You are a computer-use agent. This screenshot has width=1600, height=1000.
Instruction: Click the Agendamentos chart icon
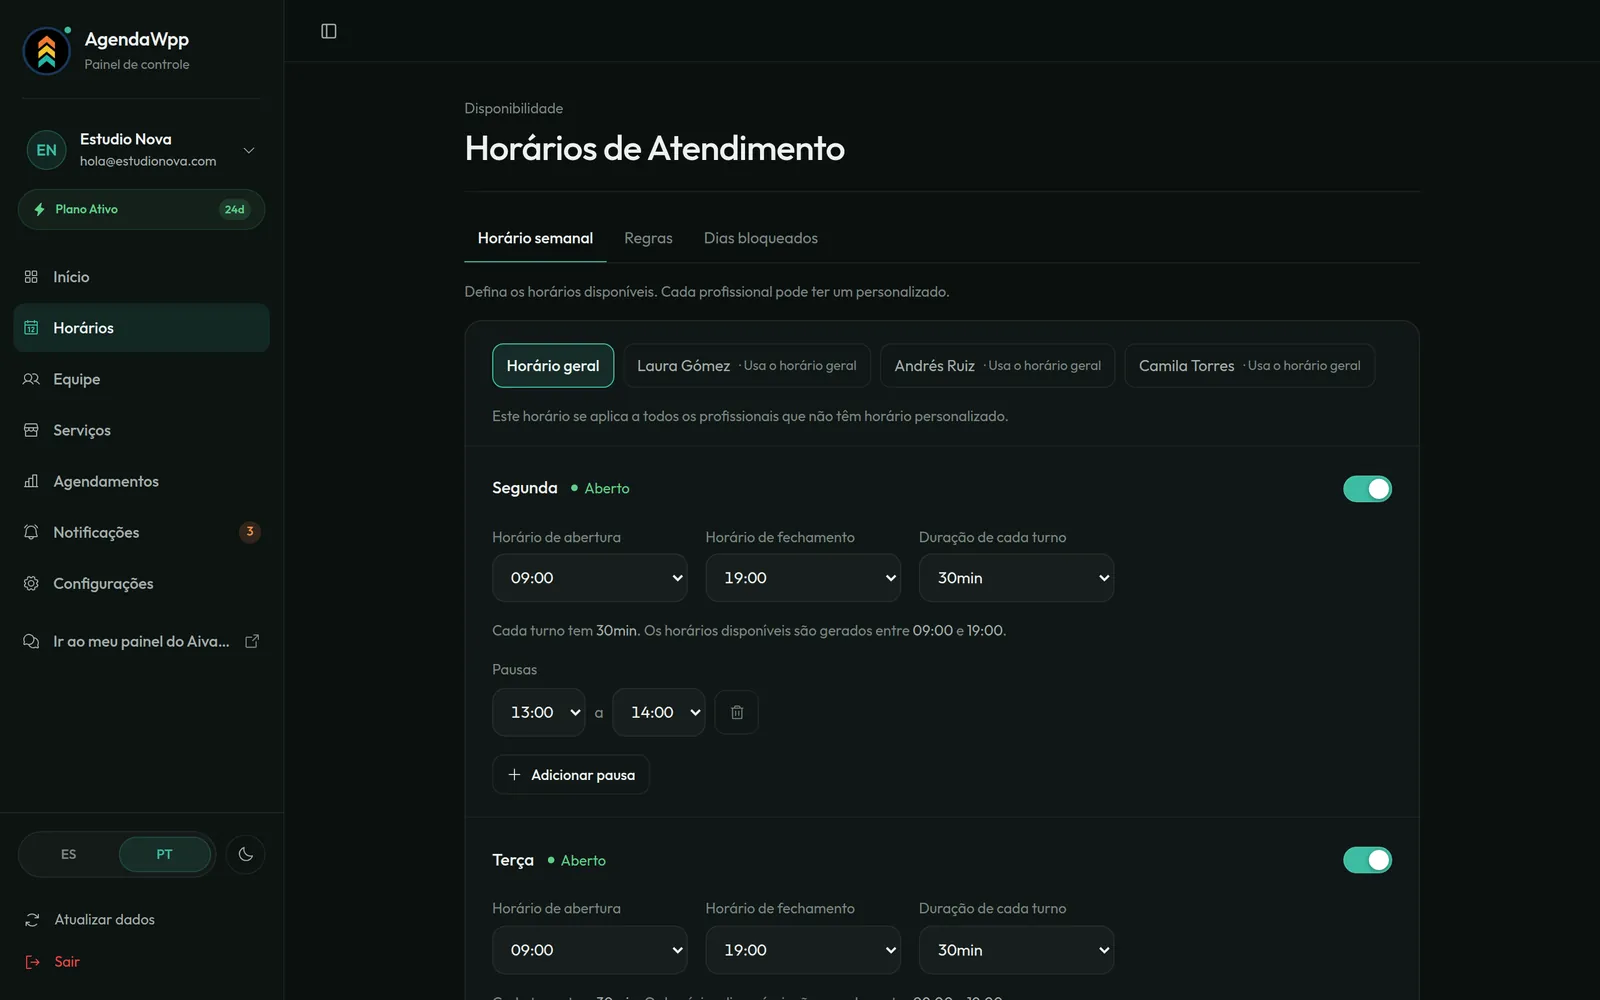point(31,481)
